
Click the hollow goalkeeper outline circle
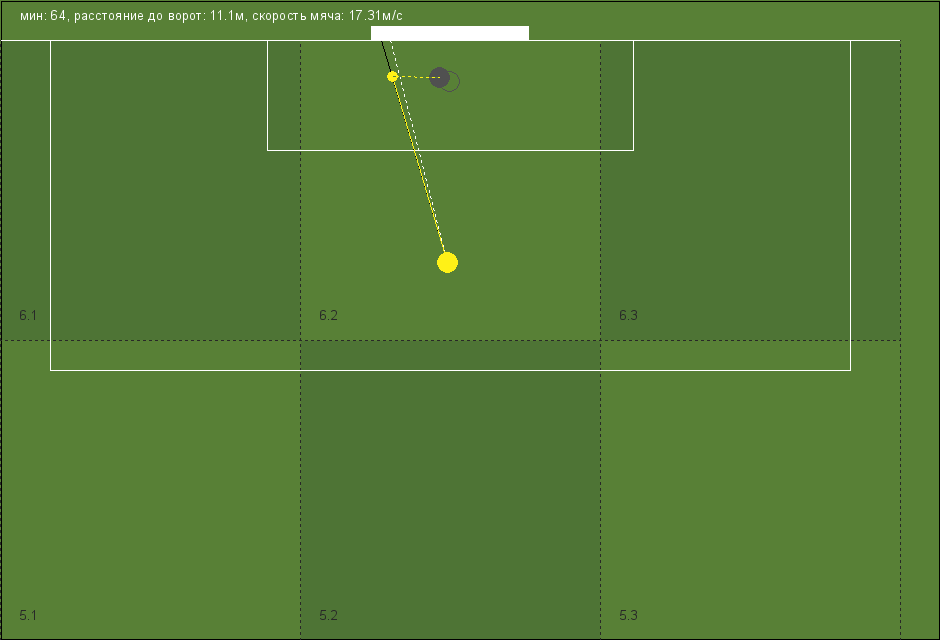[451, 81]
